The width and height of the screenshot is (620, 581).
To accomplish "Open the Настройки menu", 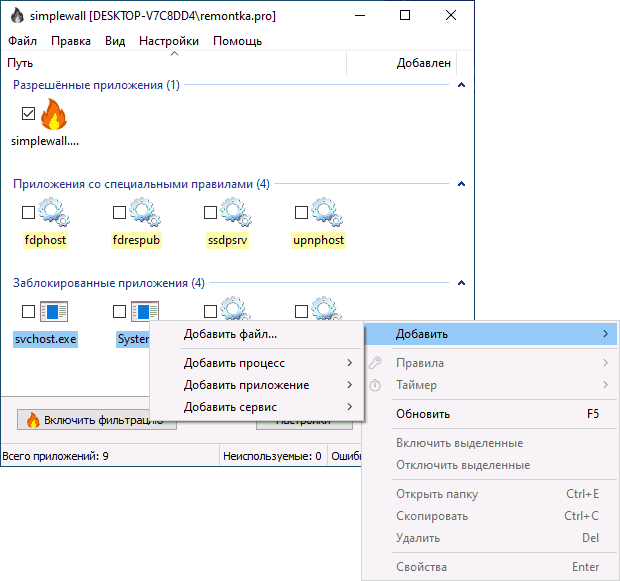I will [169, 41].
